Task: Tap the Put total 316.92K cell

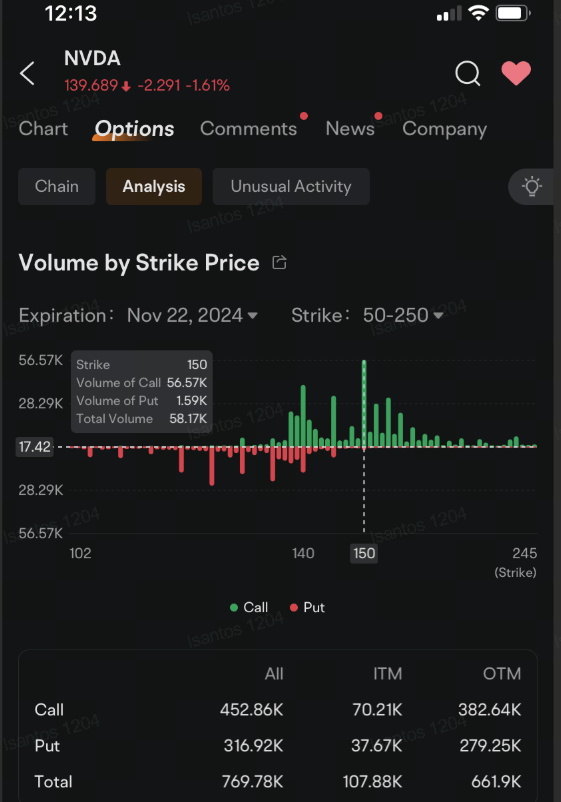Action: 253,745
